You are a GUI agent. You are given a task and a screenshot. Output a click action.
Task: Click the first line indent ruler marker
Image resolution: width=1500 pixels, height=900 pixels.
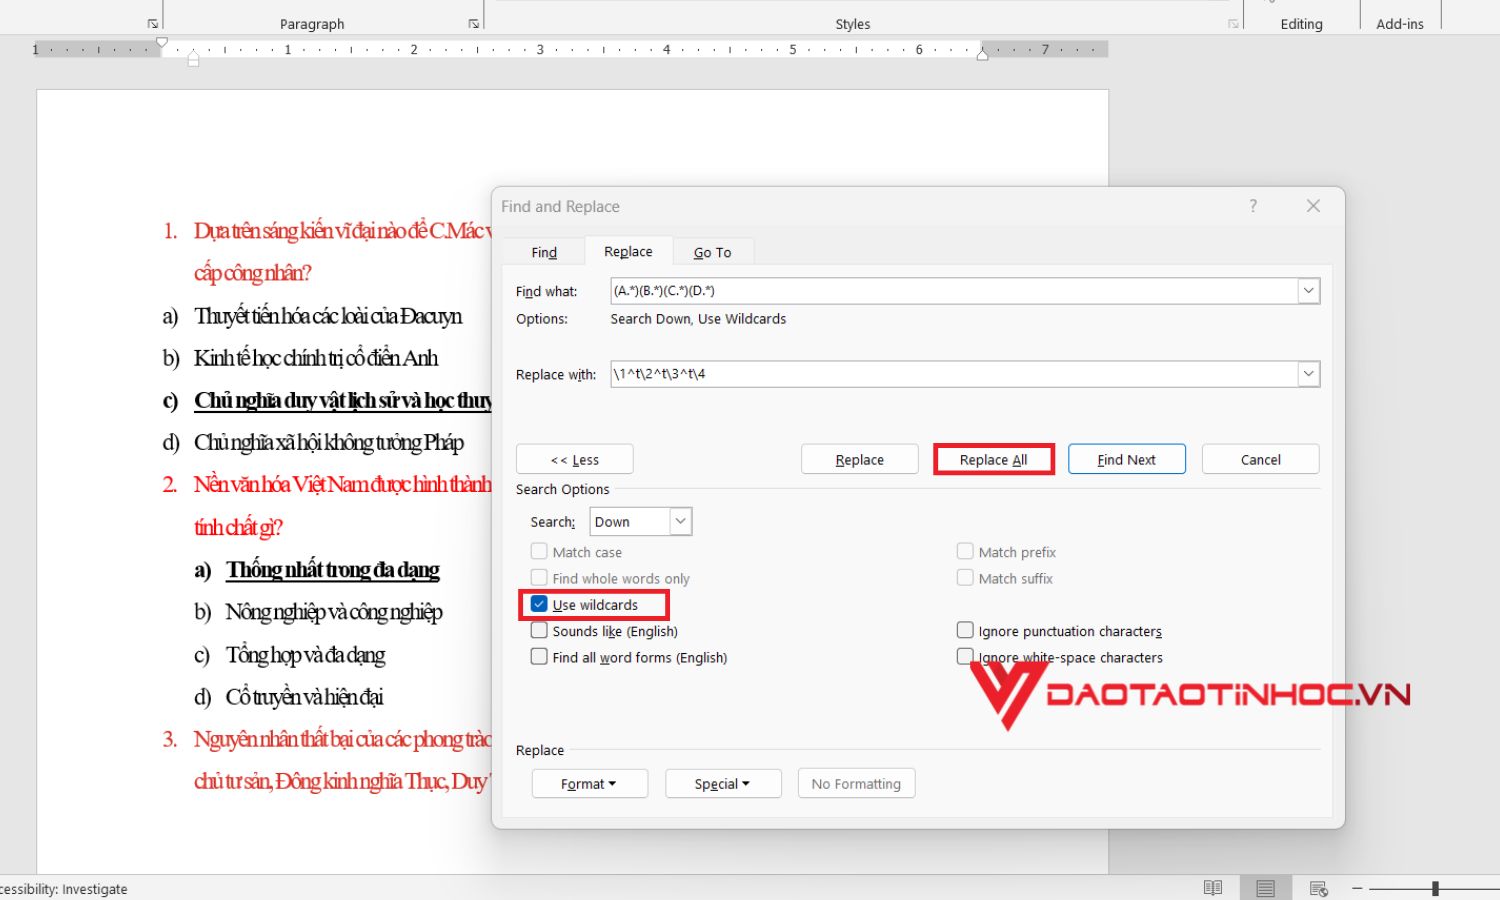[162, 43]
